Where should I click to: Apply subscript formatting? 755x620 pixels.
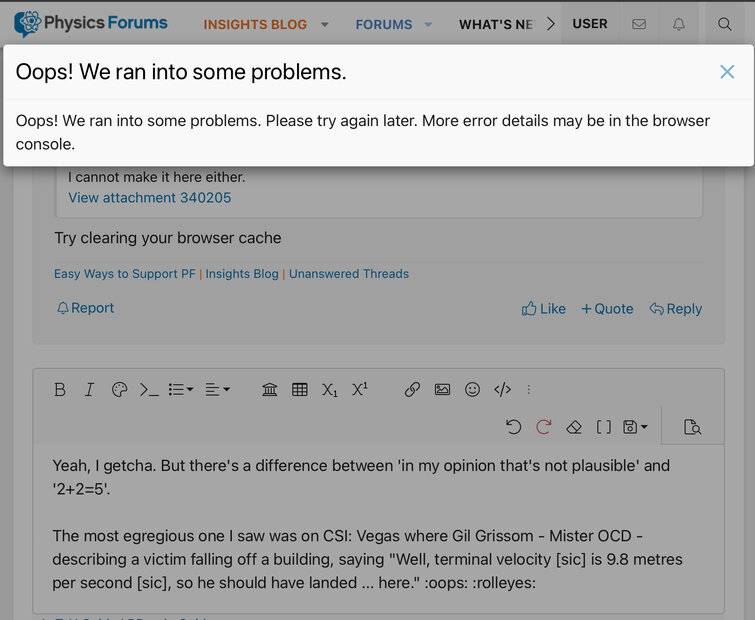[329, 390]
